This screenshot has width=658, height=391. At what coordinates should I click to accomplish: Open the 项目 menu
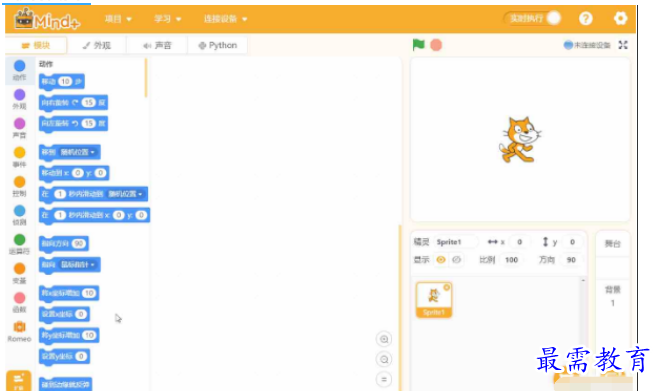[118, 19]
